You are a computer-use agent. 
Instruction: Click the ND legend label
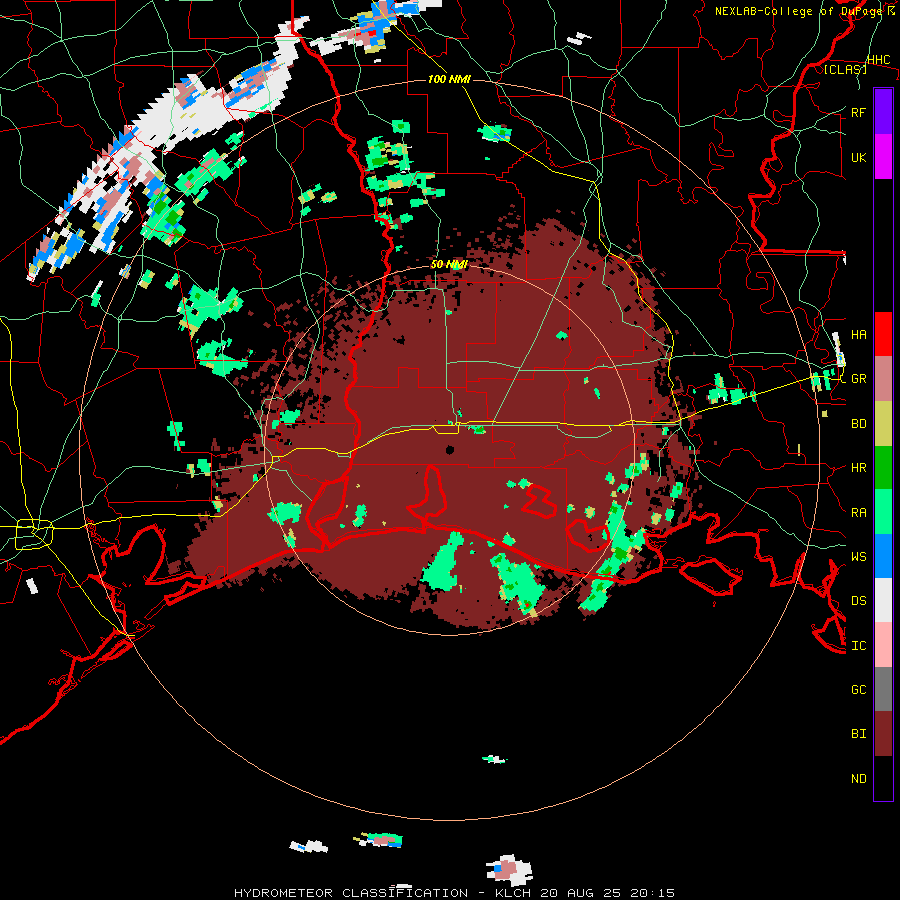click(858, 779)
